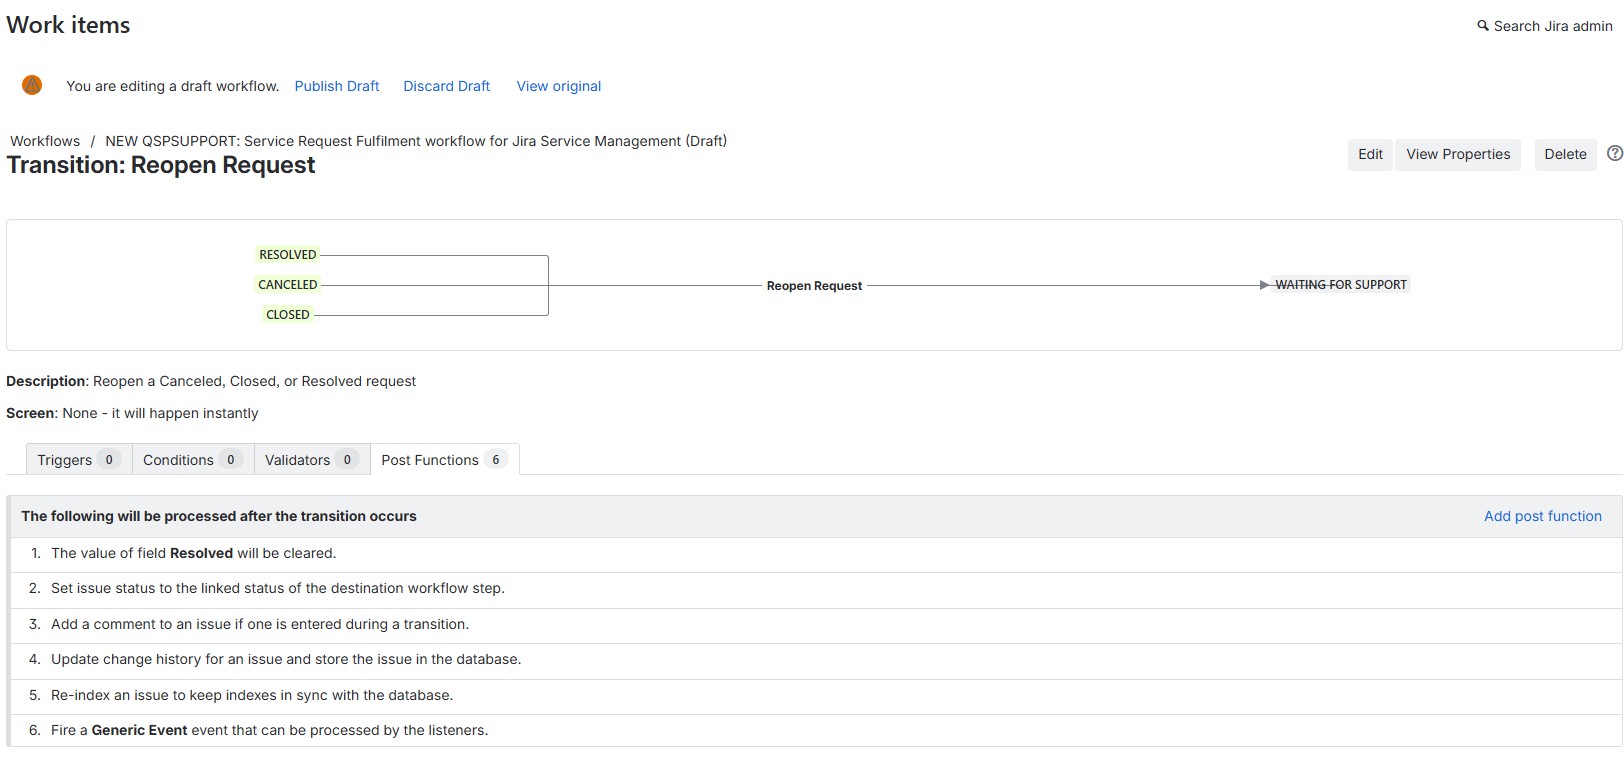Click the Search Jira admin magnifier icon
The width and height of the screenshot is (1624, 767).
(x=1483, y=26)
